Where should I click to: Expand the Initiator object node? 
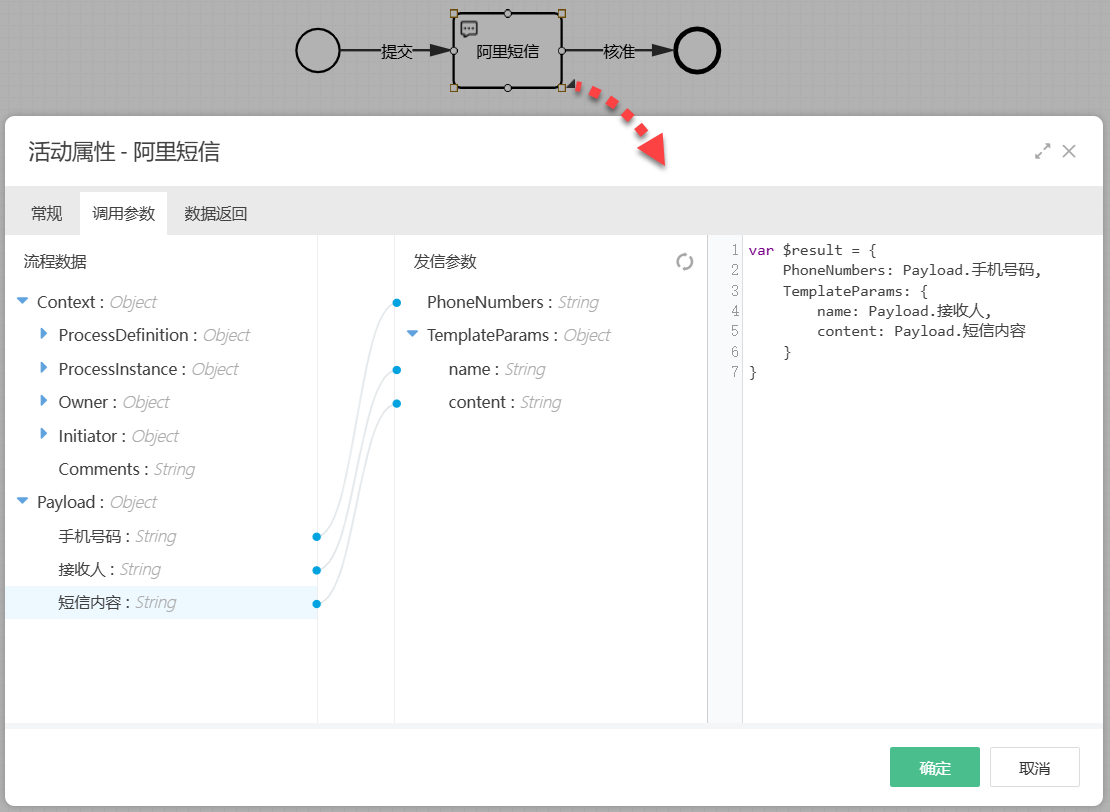coord(43,435)
